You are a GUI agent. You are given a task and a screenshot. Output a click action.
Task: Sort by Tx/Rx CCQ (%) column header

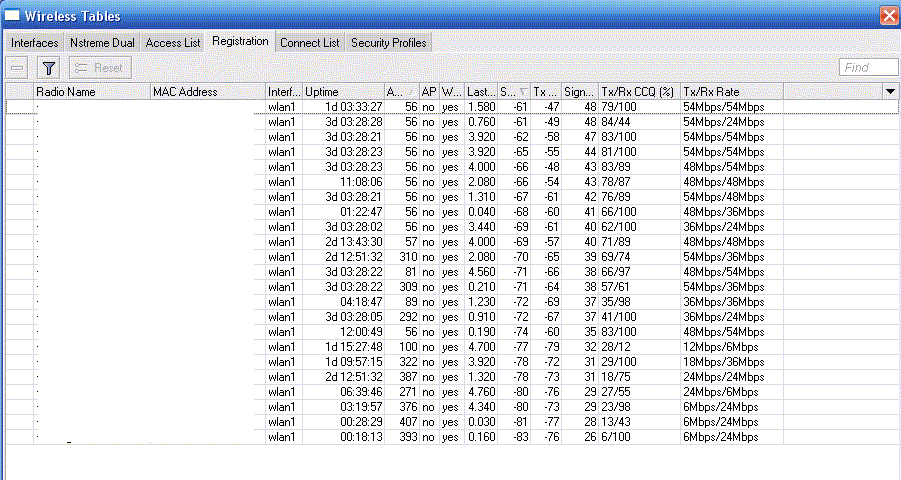pyautogui.click(x=638, y=91)
